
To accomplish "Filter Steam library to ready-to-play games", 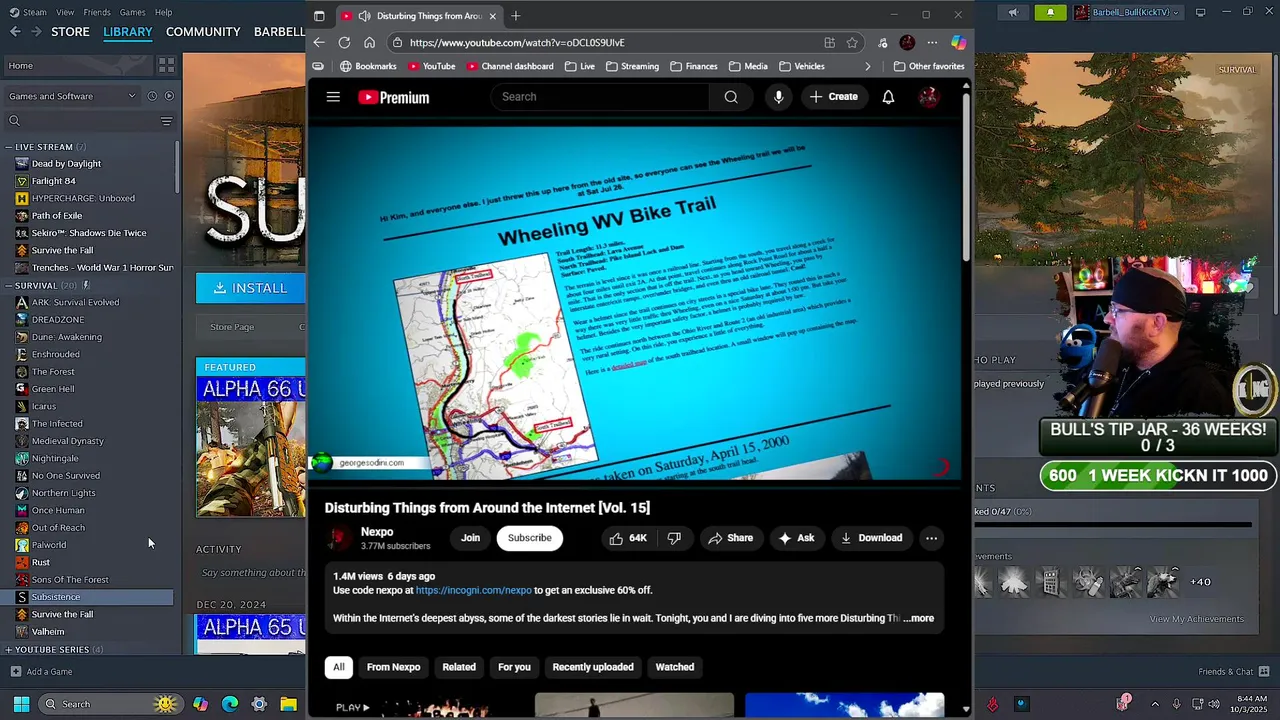I will [169, 96].
